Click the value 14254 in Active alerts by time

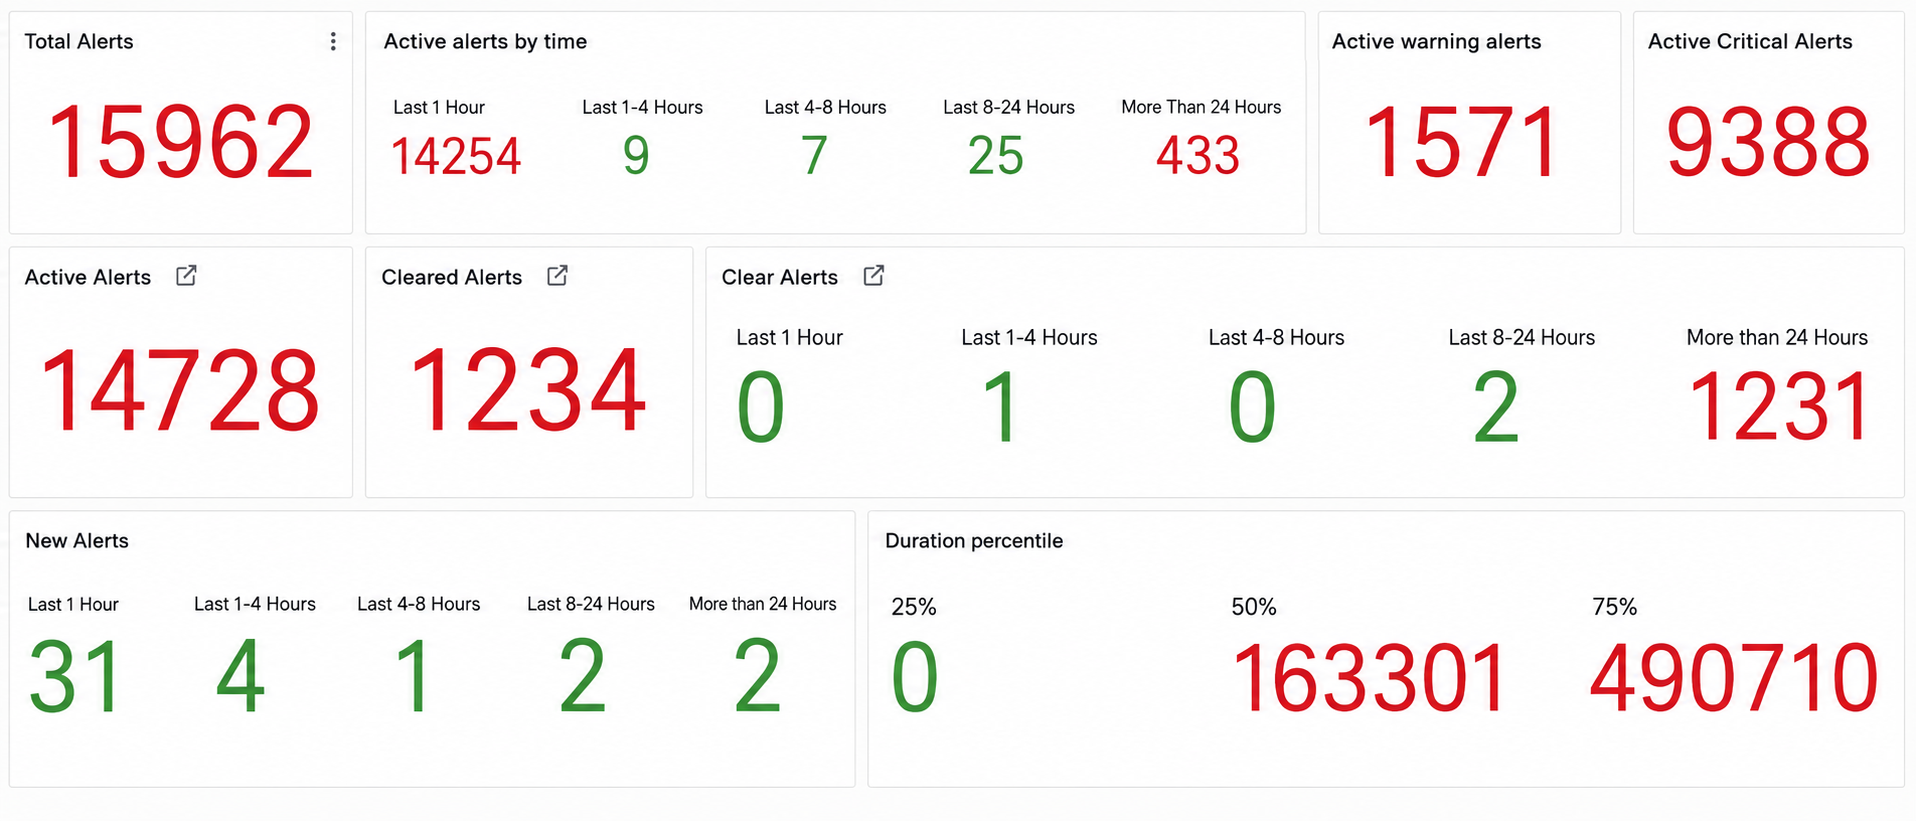point(456,156)
